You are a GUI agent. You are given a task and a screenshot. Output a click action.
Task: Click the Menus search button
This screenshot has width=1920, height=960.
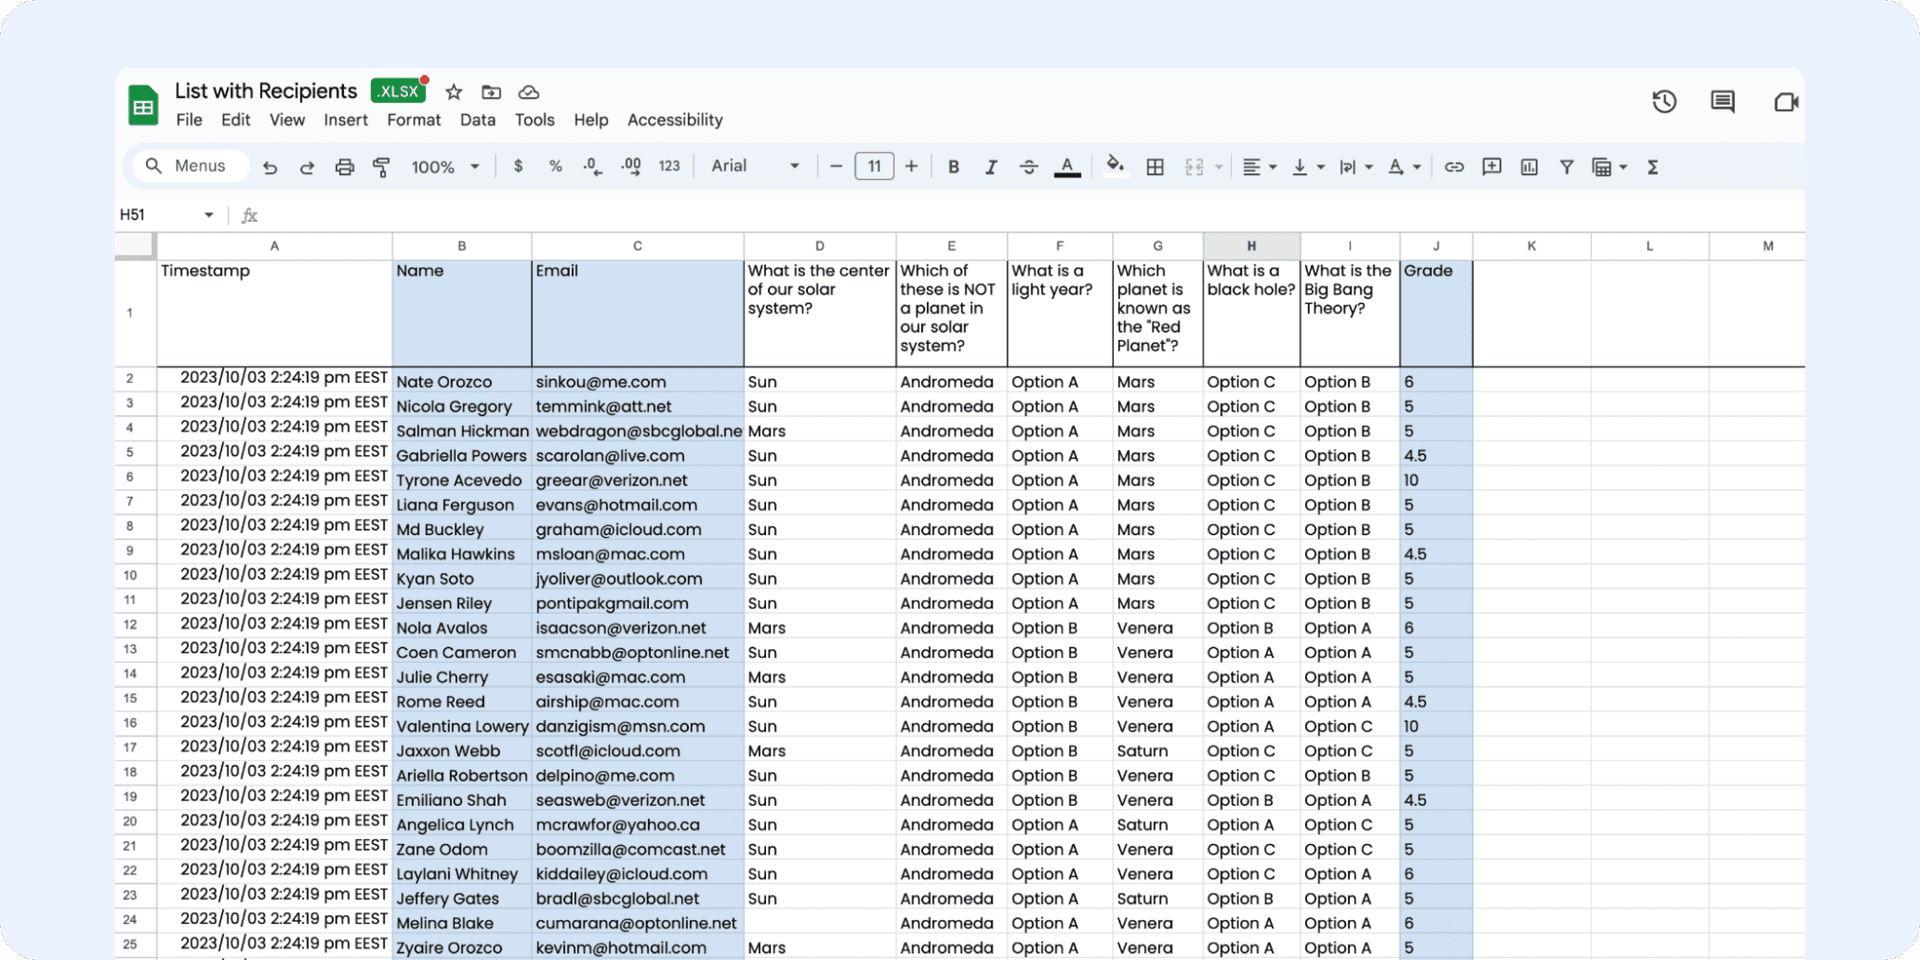click(x=187, y=166)
